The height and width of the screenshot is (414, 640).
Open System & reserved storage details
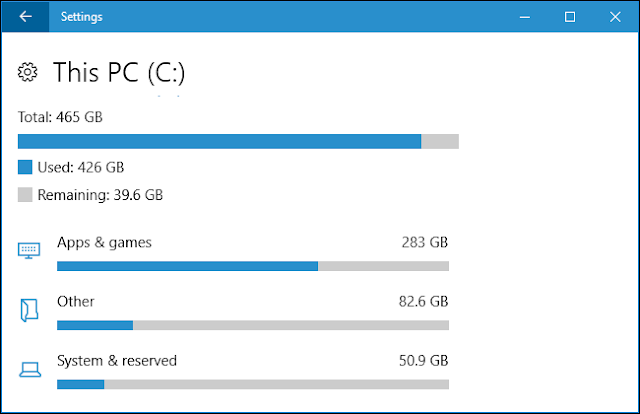[x=116, y=360]
